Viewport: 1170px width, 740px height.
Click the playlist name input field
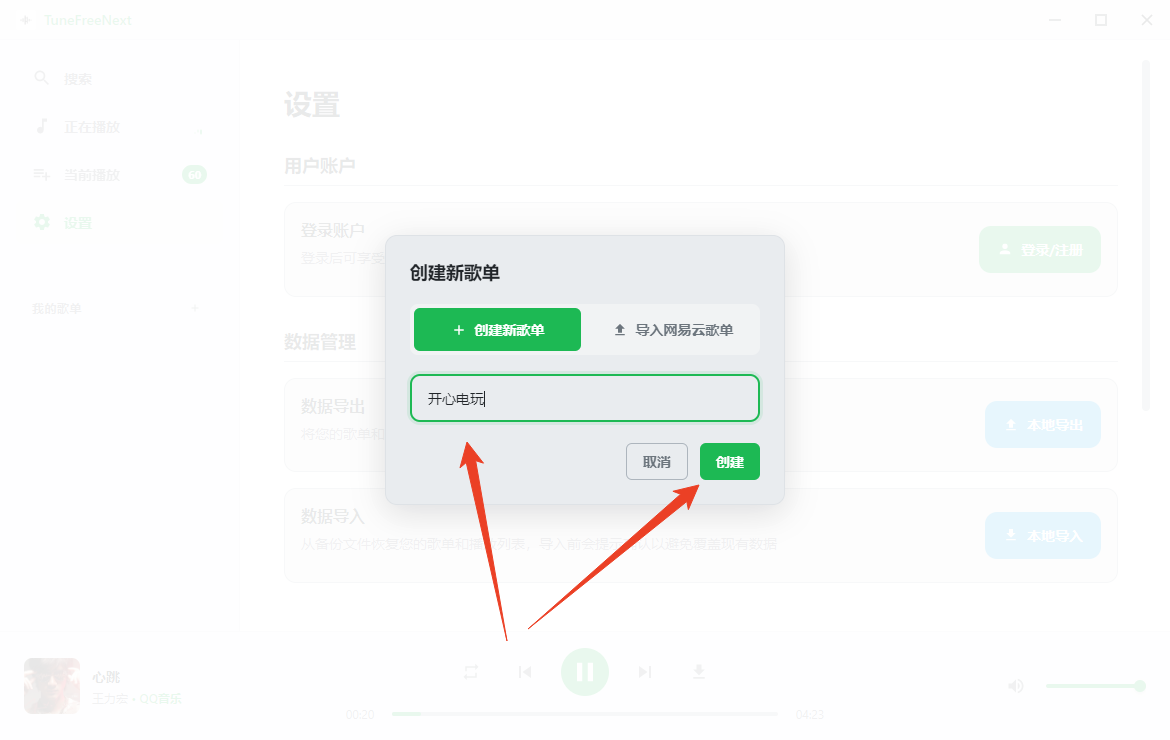584,398
